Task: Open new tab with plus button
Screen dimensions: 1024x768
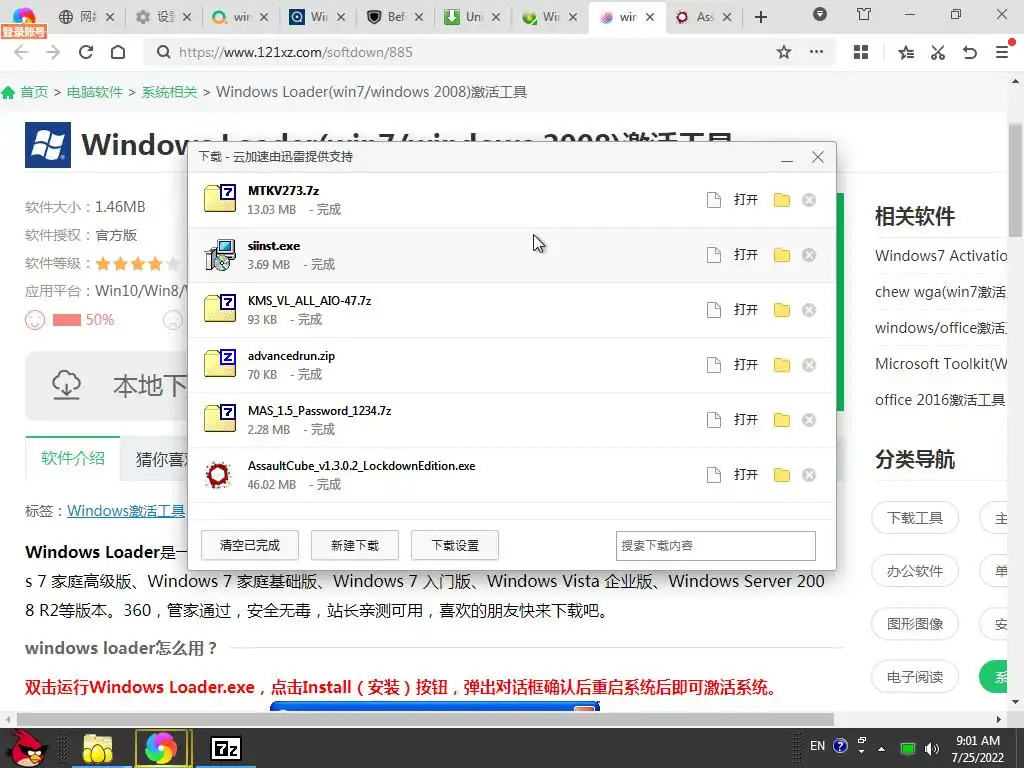Action: tap(761, 17)
